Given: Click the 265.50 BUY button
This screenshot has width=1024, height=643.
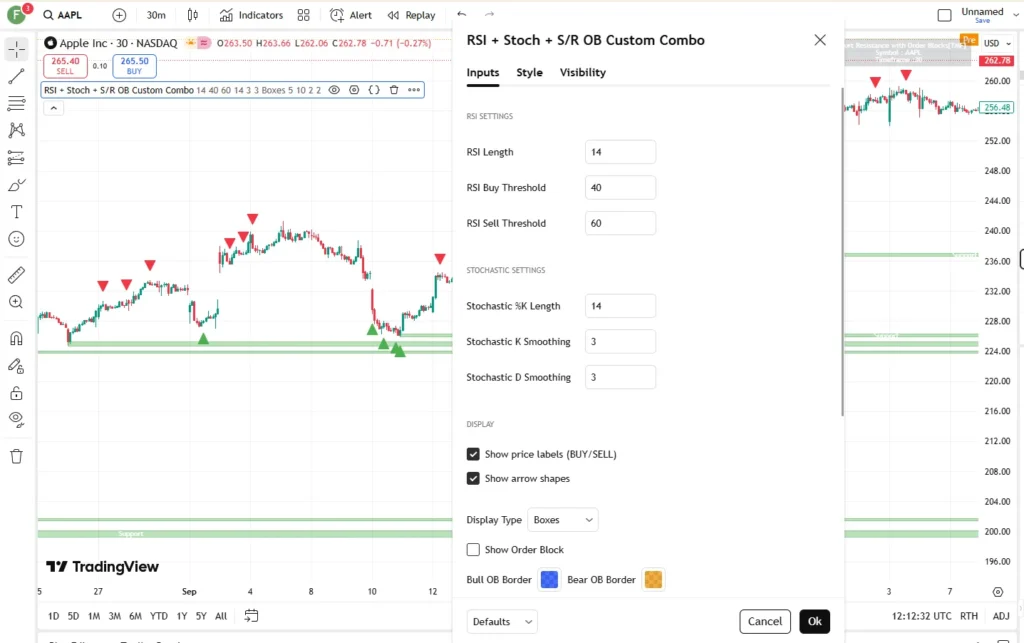Looking at the screenshot, I should (x=135, y=66).
